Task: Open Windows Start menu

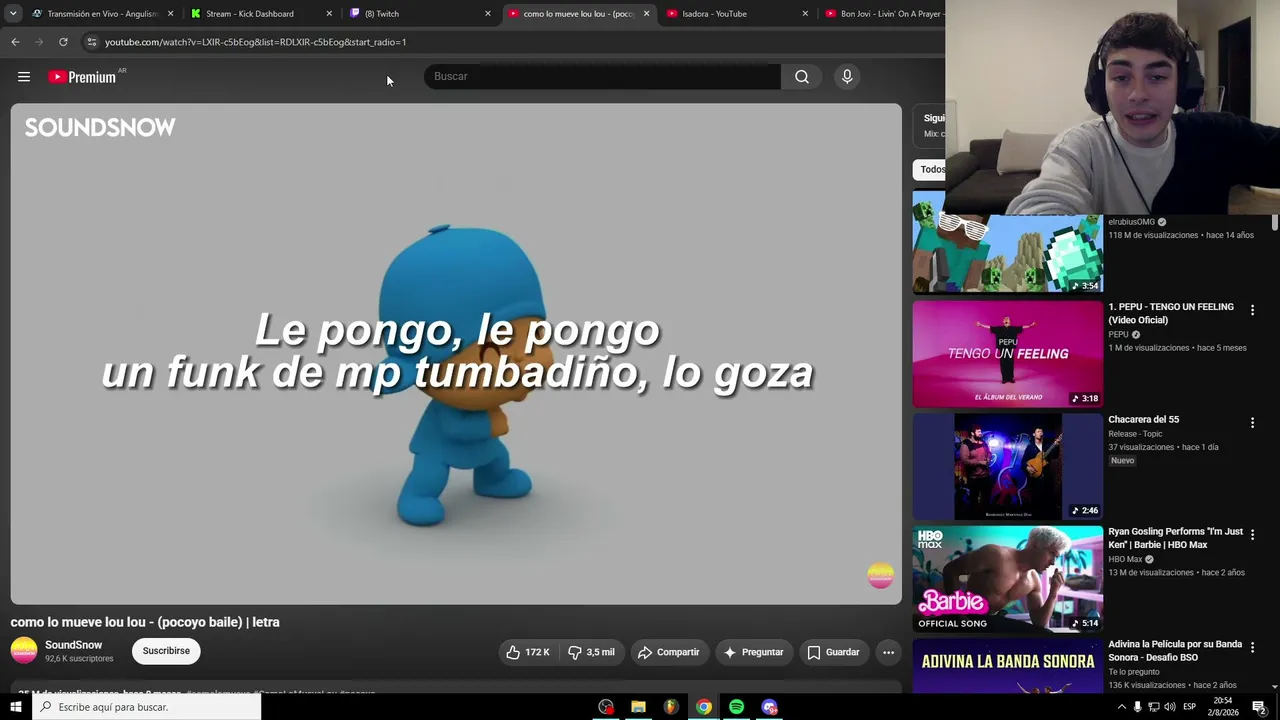Action: point(15,707)
